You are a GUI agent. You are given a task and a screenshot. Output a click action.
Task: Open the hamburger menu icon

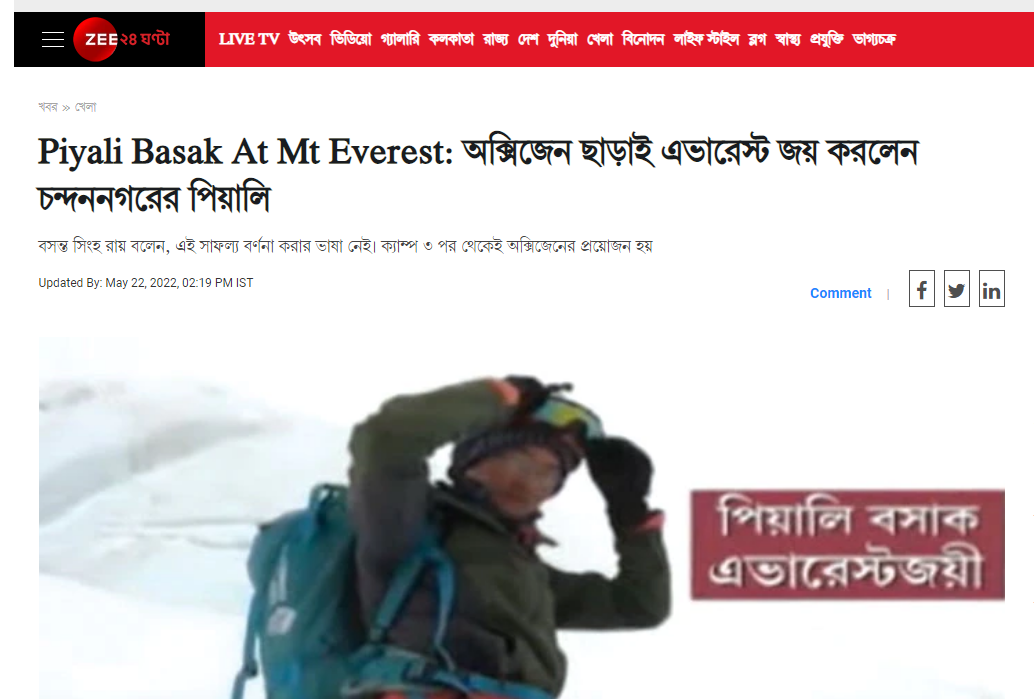pyautogui.click(x=53, y=40)
